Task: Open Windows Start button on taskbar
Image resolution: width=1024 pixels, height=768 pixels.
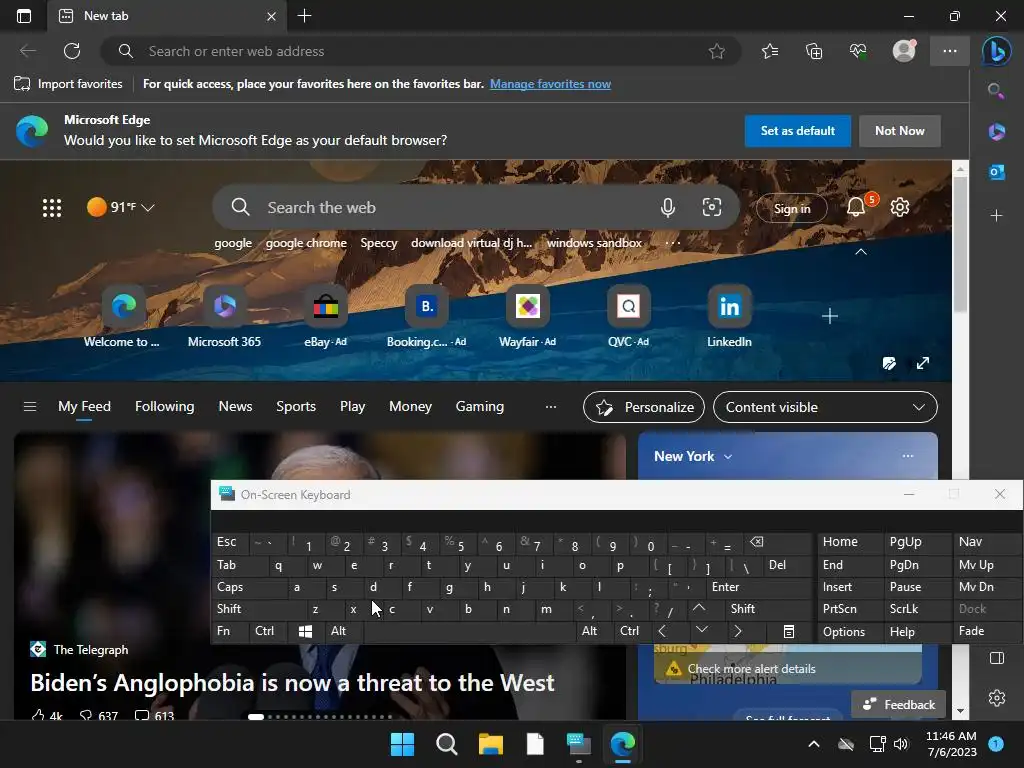Action: point(402,744)
